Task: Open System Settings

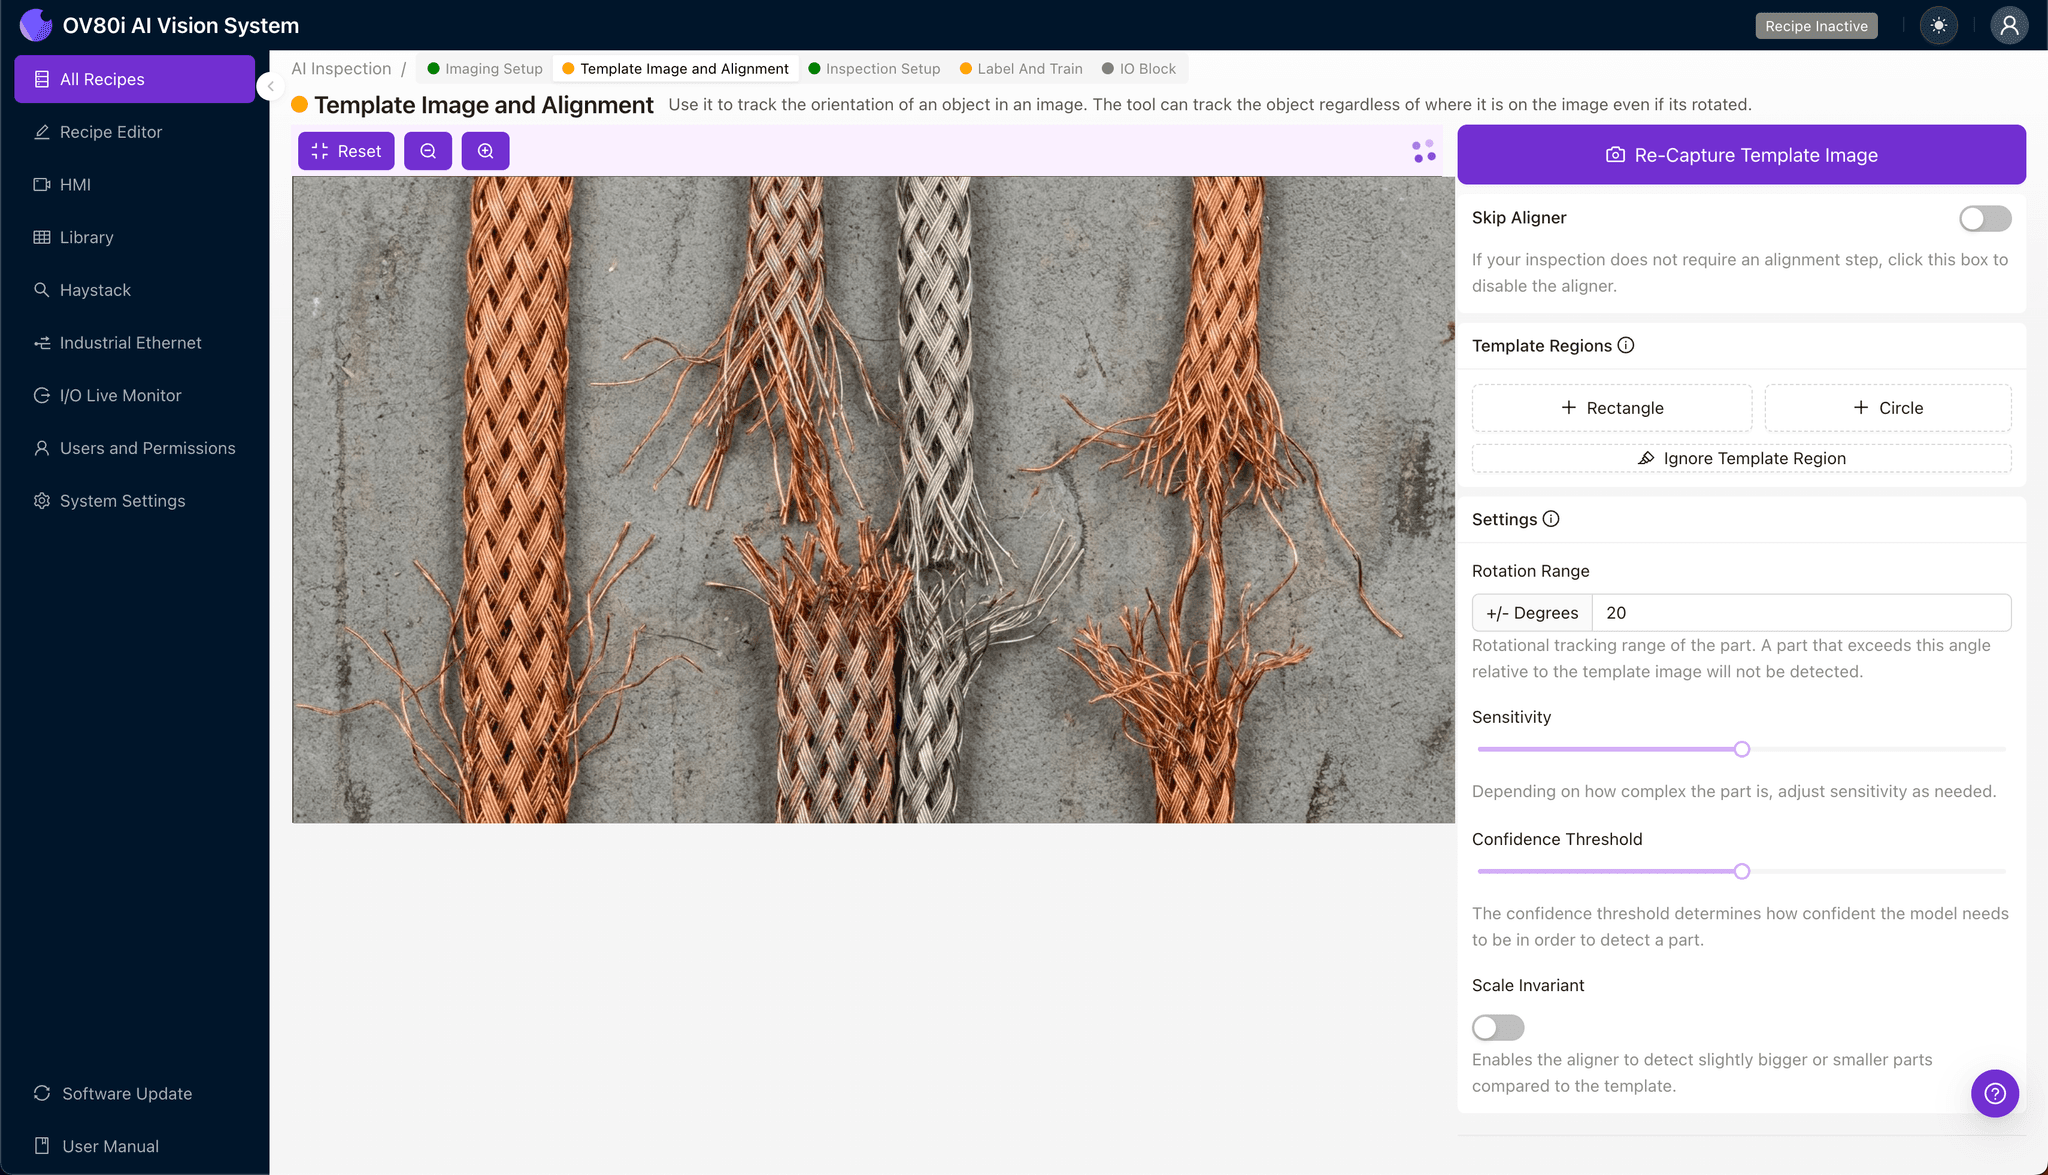Action: [135, 501]
